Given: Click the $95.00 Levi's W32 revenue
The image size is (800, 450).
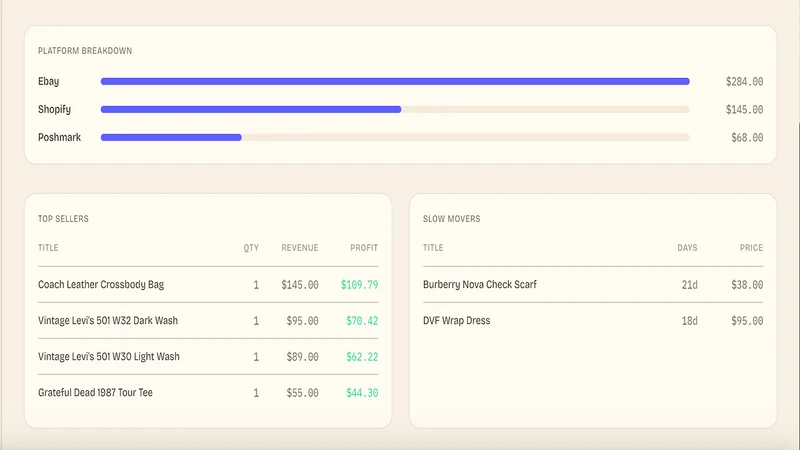Looking at the screenshot, I should (x=302, y=321).
